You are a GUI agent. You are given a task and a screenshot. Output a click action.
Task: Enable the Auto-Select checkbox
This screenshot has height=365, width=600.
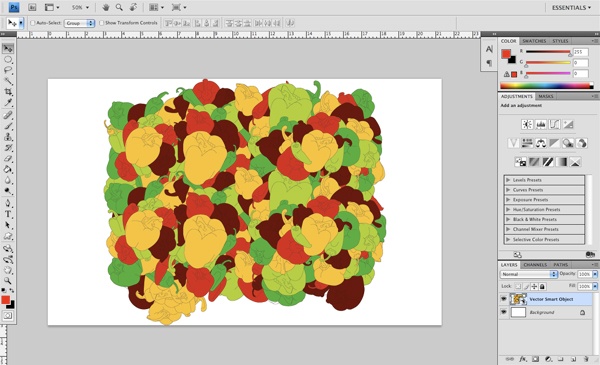[x=33, y=23]
